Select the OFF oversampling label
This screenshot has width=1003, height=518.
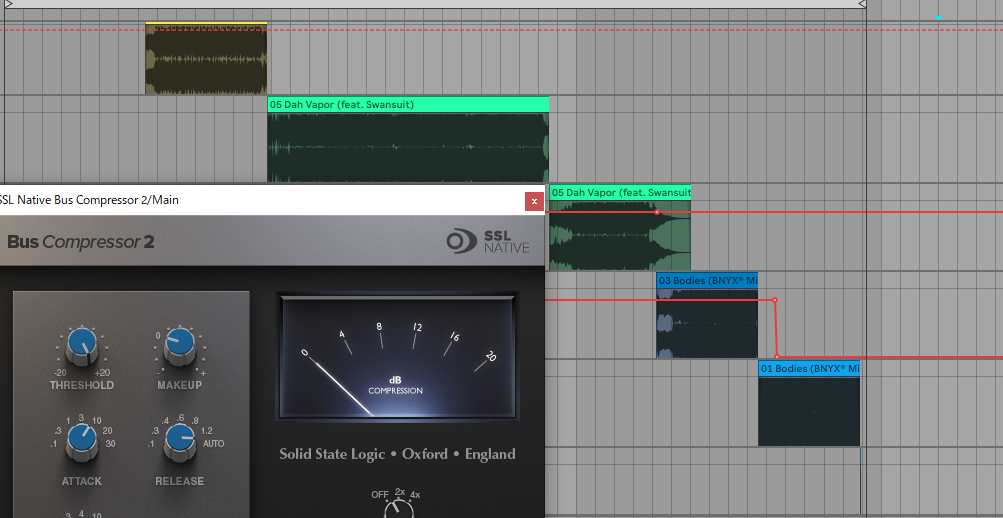380,494
